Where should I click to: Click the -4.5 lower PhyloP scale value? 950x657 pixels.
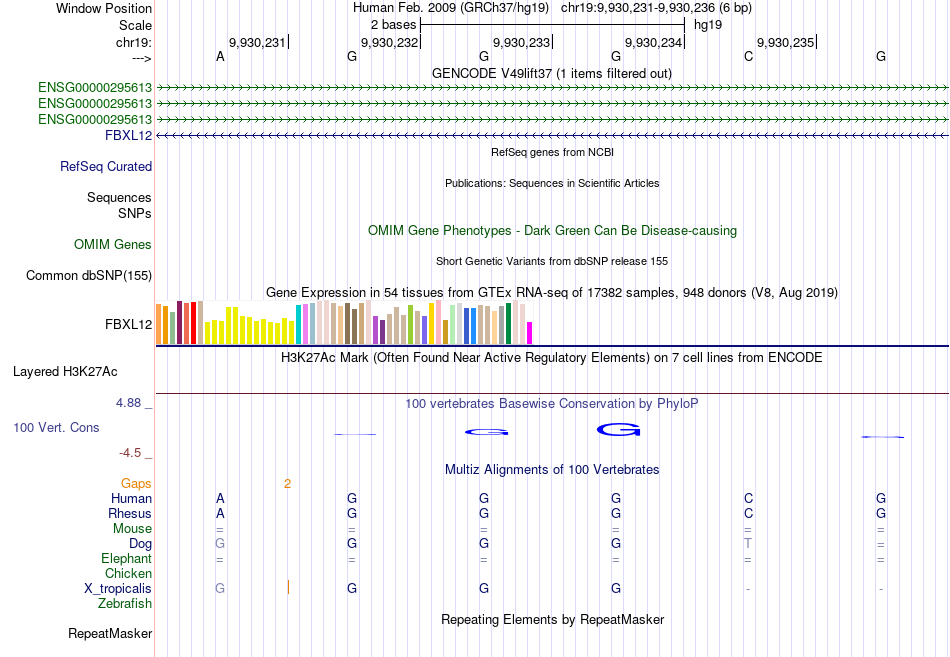point(130,453)
